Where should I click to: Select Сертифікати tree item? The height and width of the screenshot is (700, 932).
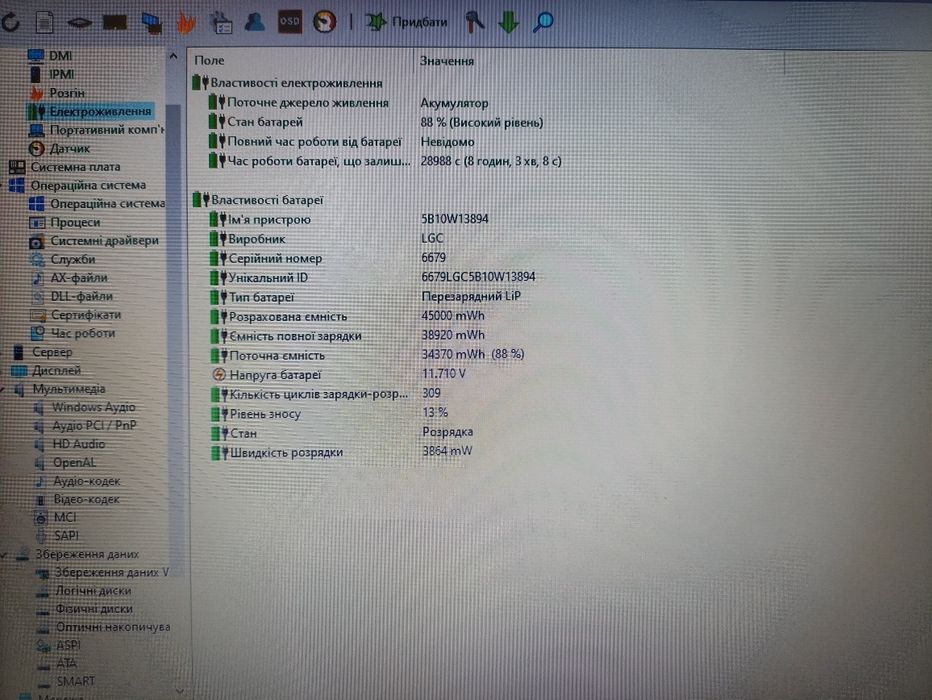(x=86, y=314)
